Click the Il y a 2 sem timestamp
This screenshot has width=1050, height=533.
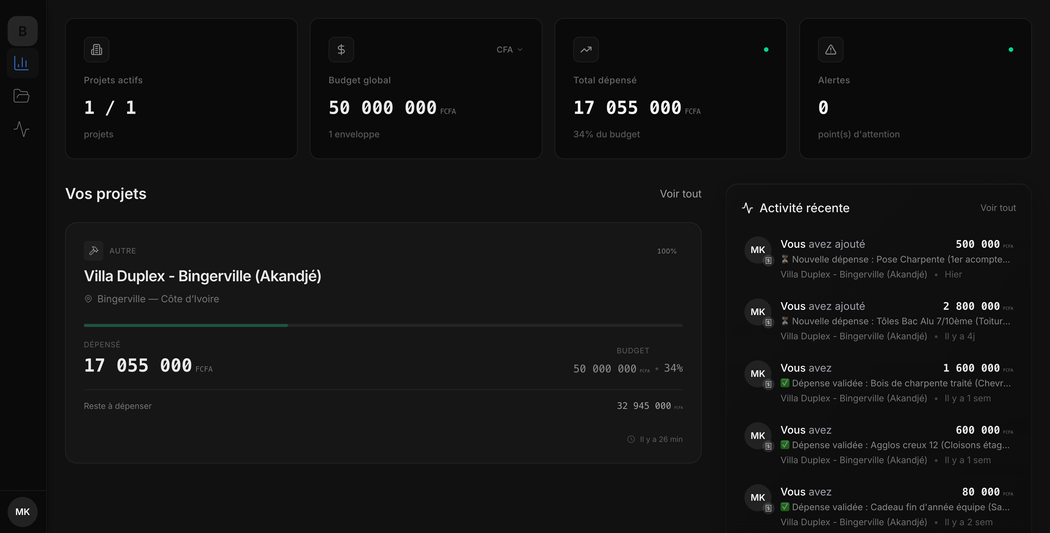point(968,522)
